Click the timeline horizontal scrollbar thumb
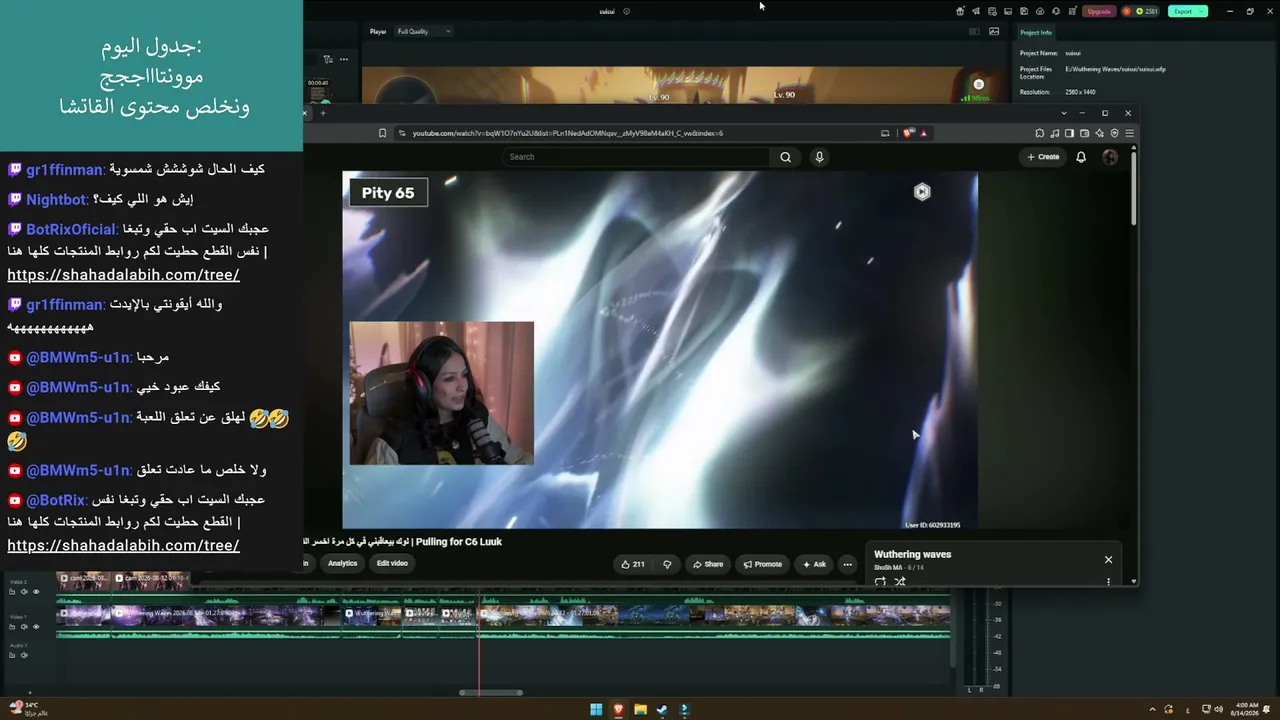The width and height of the screenshot is (1280, 720). click(x=491, y=692)
